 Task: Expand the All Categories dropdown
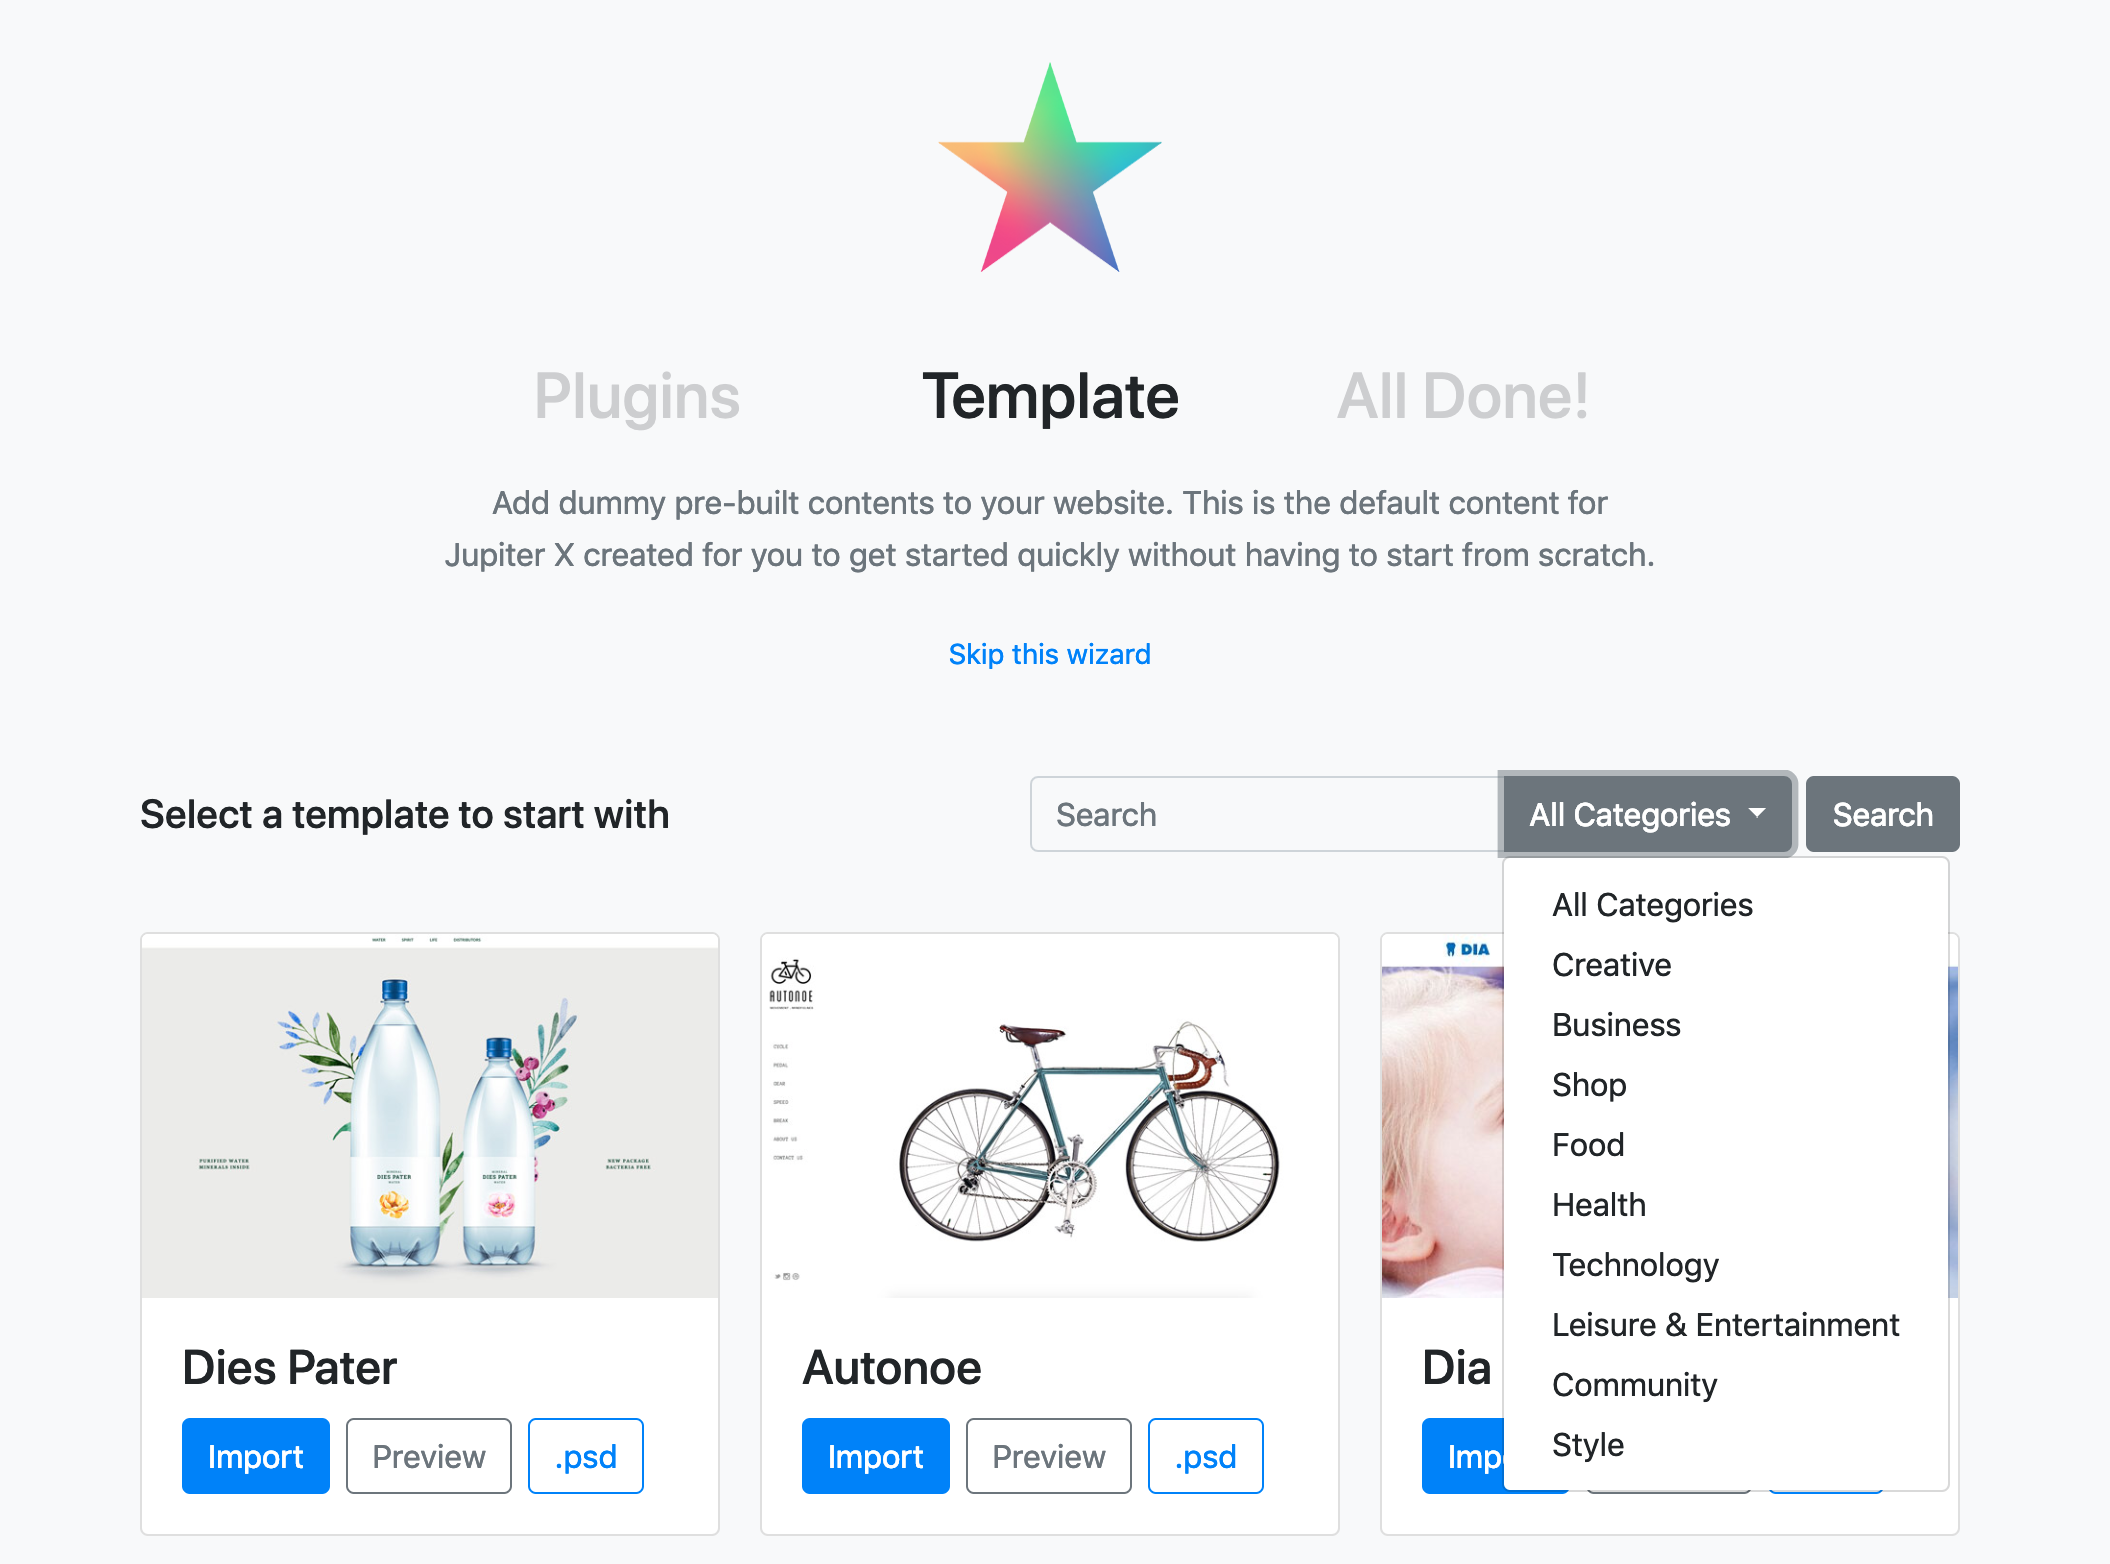pyautogui.click(x=1644, y=813)
